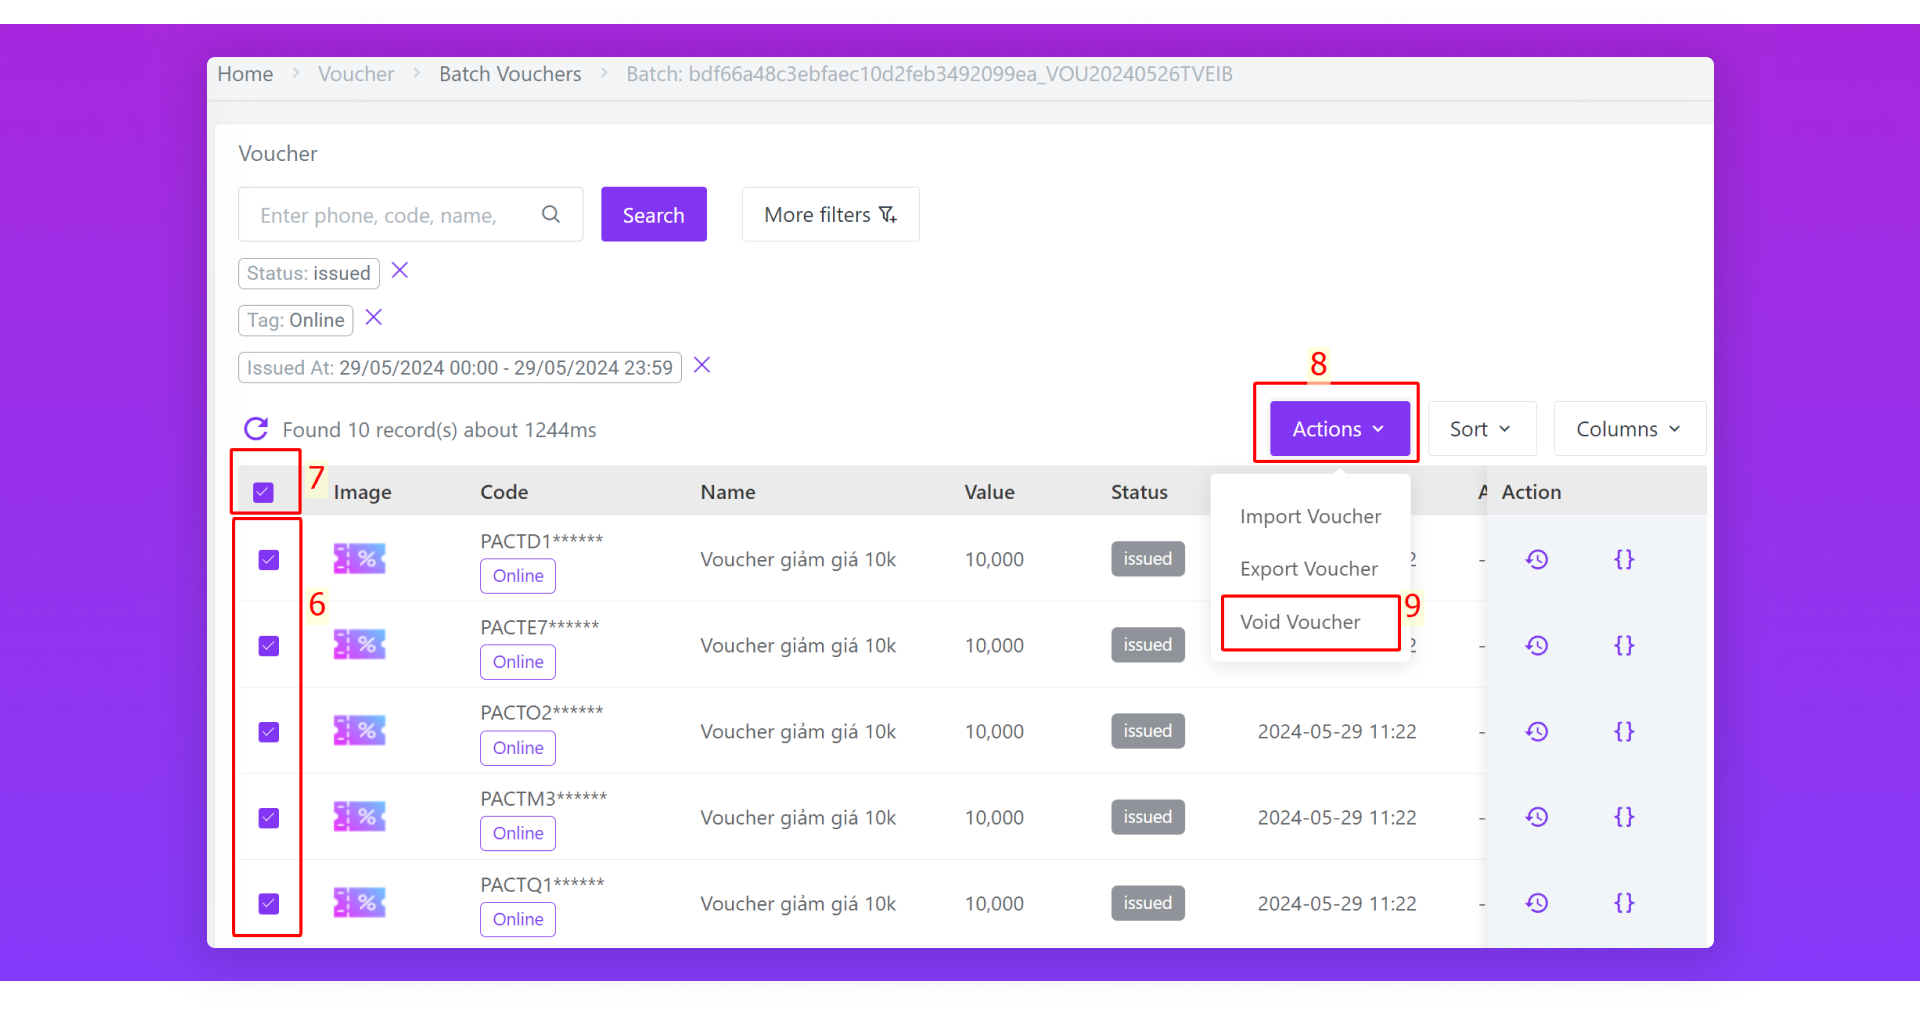This screenshot has width=1920, height=1015.
Task: Remove the Status: issued filter
Action: click(400, 271)
